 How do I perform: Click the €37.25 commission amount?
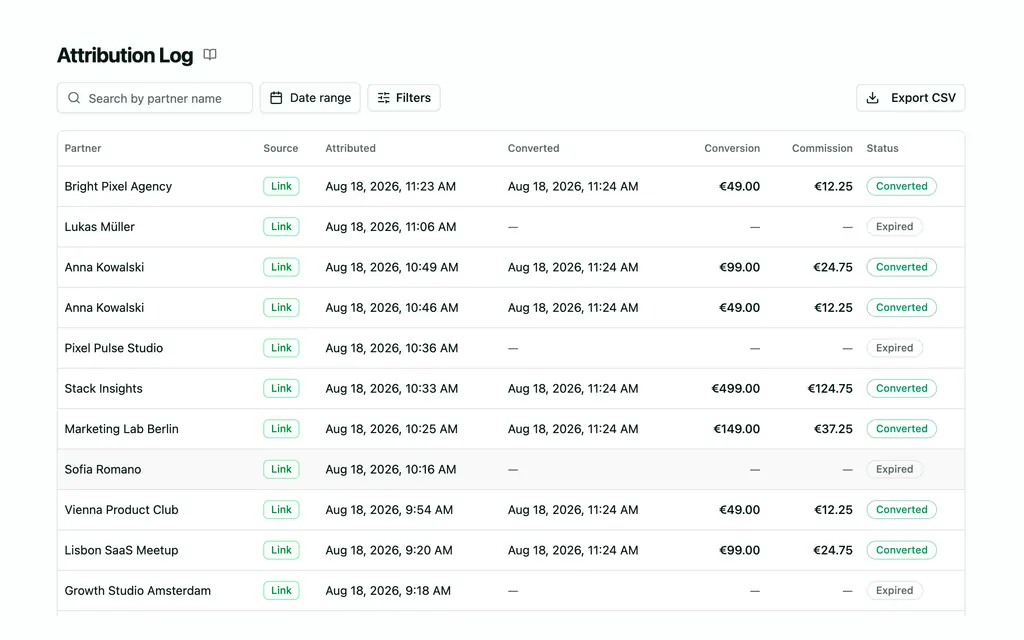click(833, 429)
